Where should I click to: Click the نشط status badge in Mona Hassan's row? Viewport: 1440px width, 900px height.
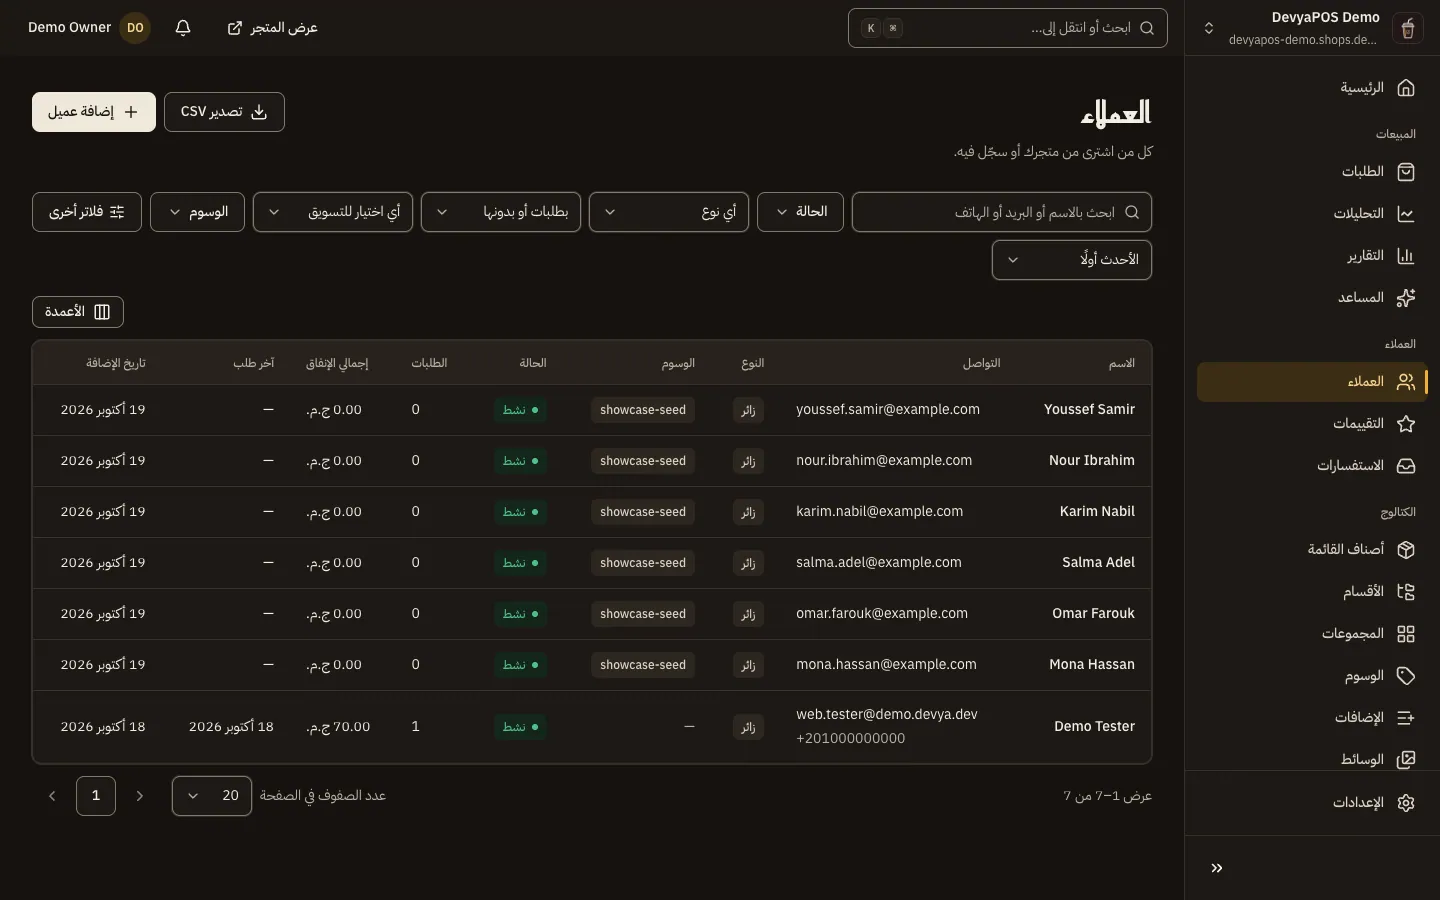click(521, 665)
